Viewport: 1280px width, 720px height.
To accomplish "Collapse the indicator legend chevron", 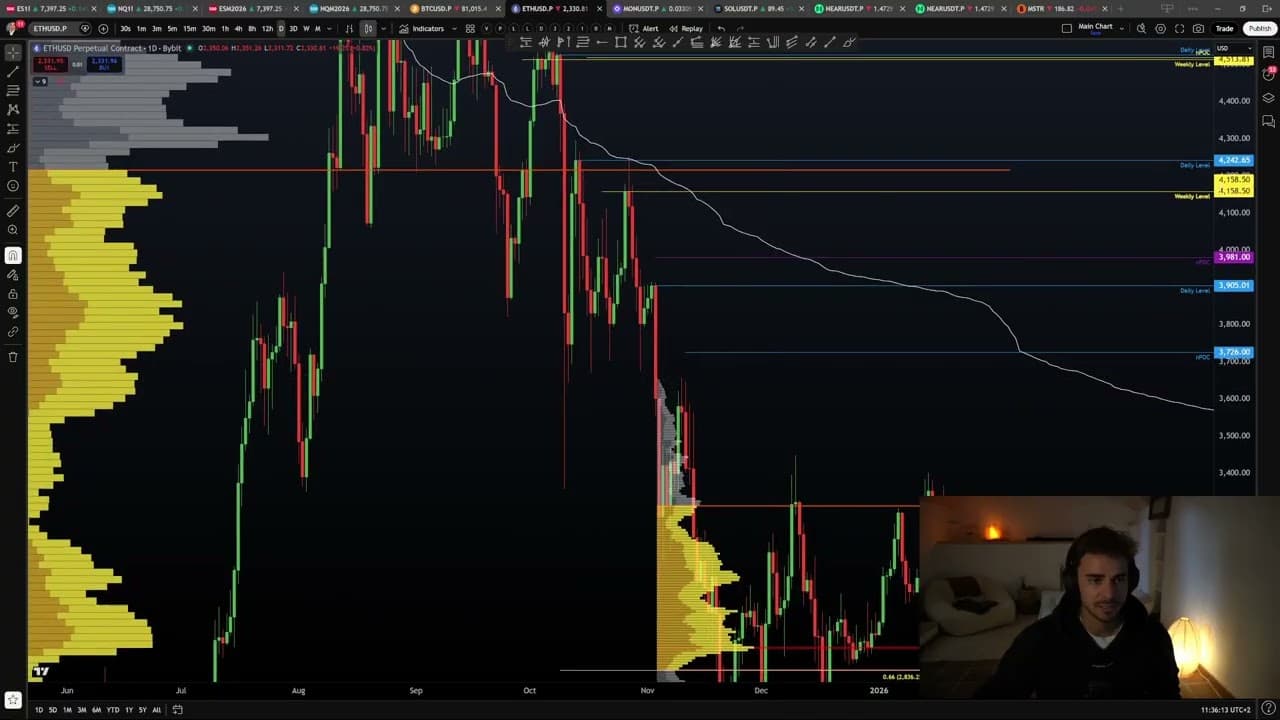I will pyautogui.click(x=40, y=81).
